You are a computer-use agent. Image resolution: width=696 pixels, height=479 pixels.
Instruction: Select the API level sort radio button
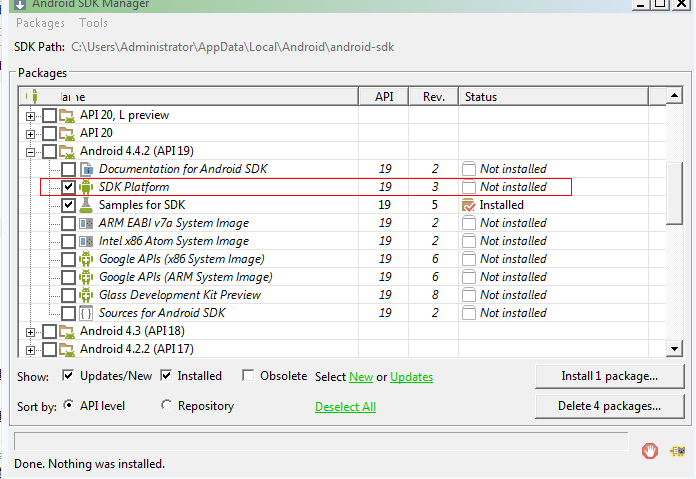coord(68,405)
